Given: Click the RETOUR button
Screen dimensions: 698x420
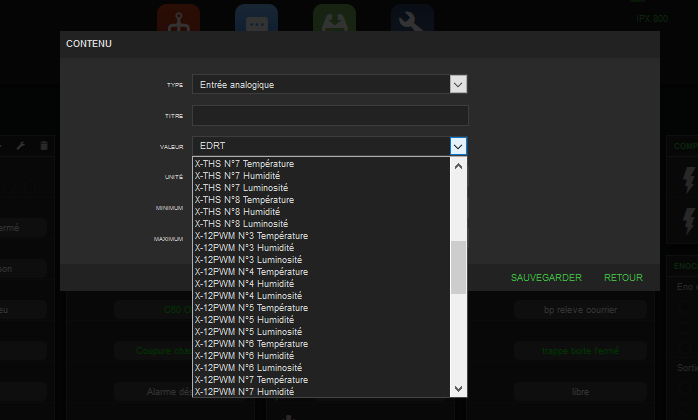Looking at the screenshot, I should point(623,277).
